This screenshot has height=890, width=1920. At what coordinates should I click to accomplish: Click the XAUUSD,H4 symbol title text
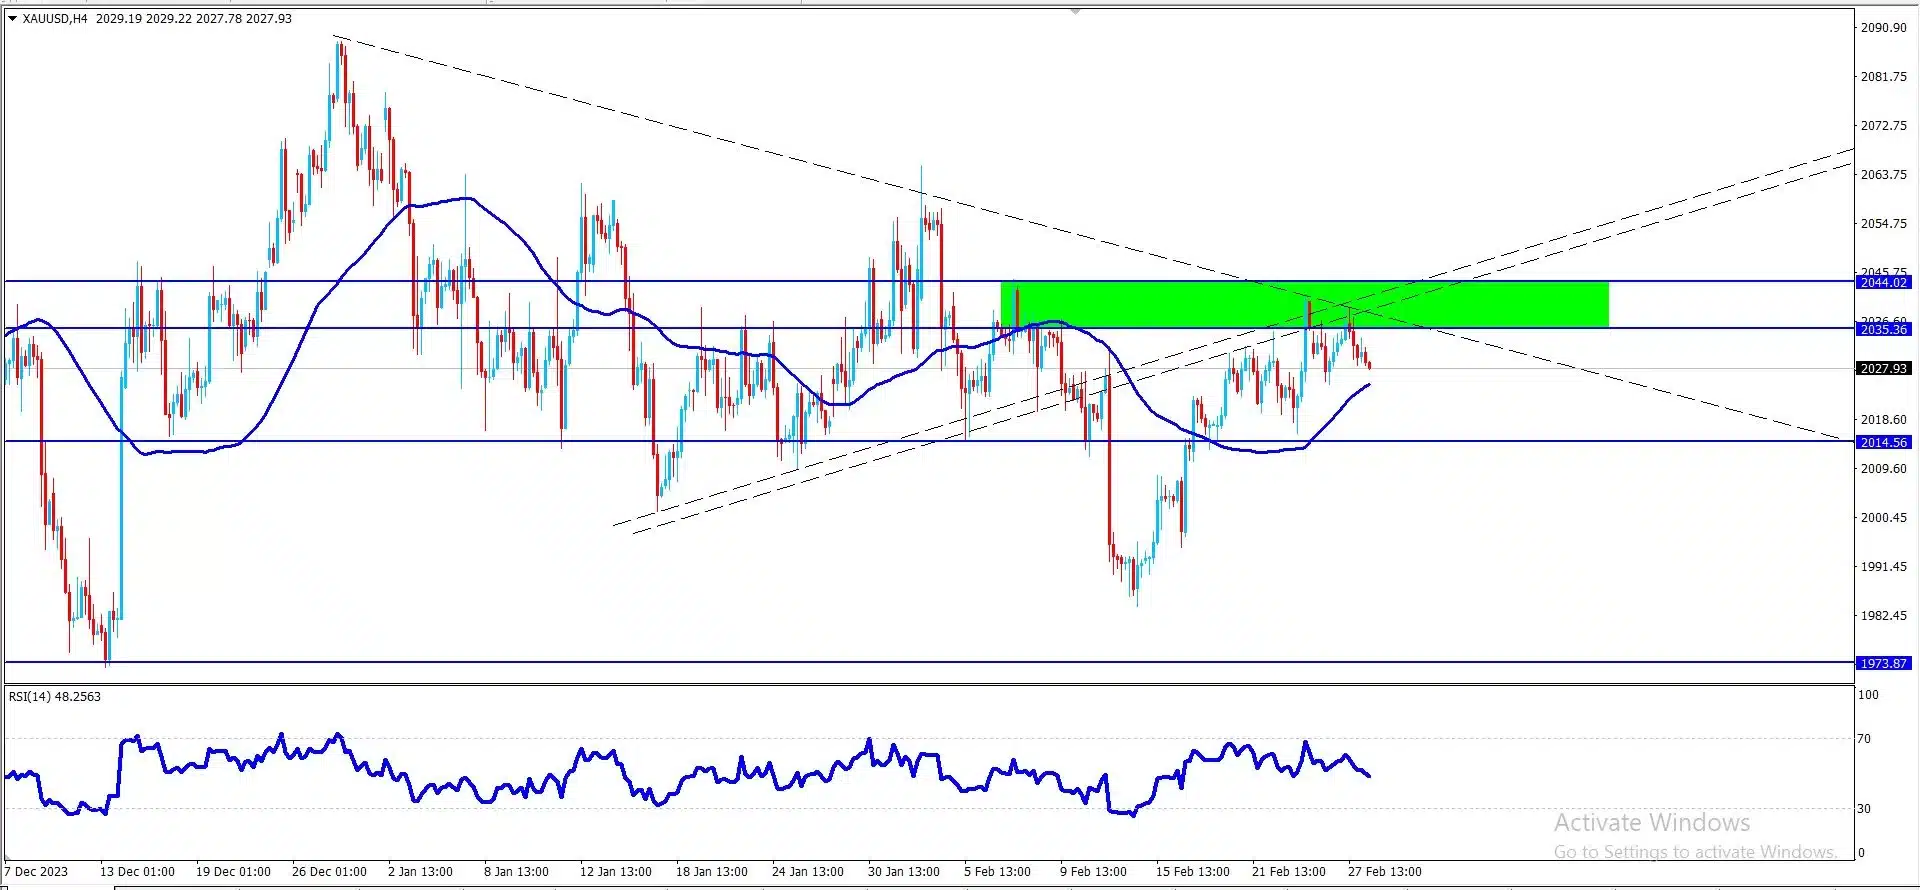55,19
